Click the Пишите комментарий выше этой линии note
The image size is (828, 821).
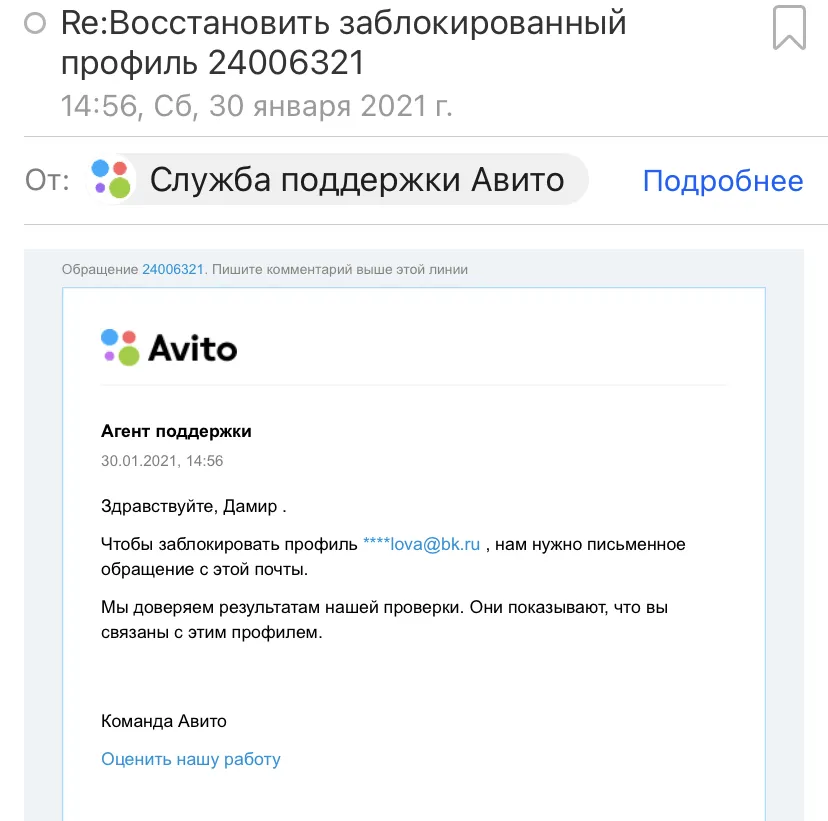(340, 269)
